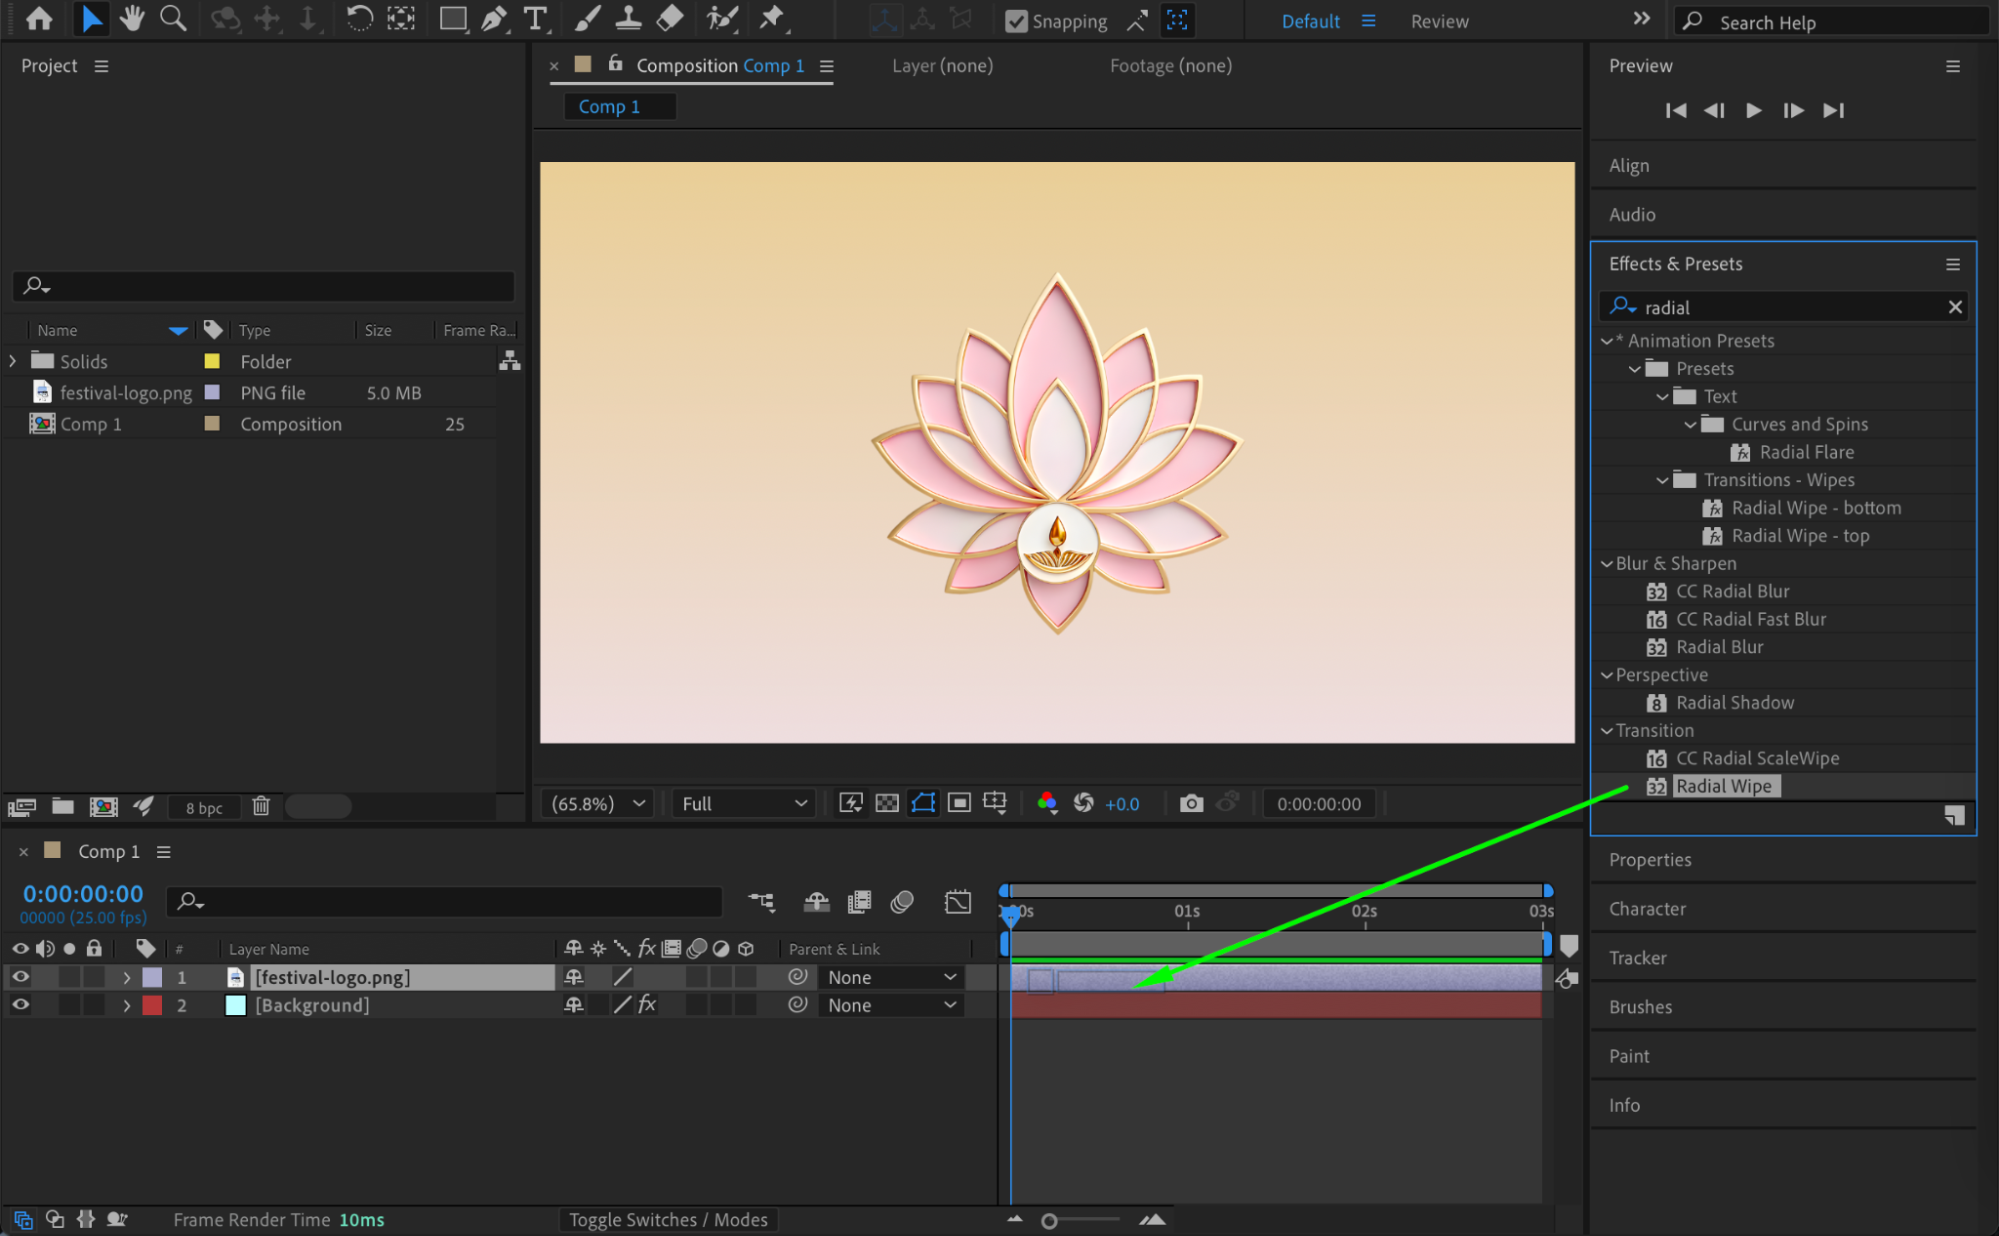Screen dimensions: 1999x1236
Task: Switch to the Review workspace
Action: pos(1439,21)
